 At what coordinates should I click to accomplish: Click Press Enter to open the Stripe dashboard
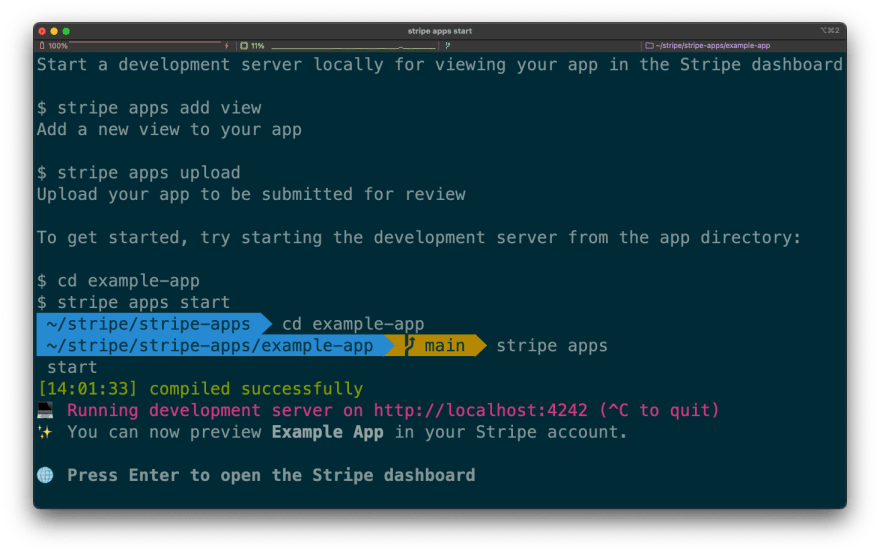click(272, 475)
